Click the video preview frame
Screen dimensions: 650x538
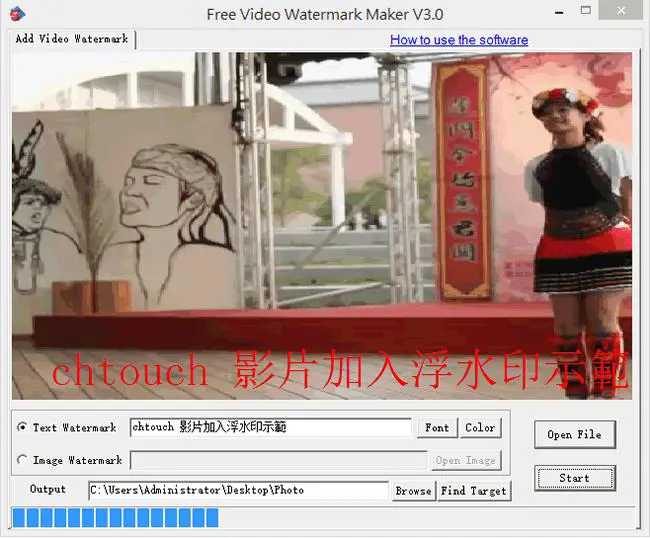pyautogui.click(x=322, y=226)
